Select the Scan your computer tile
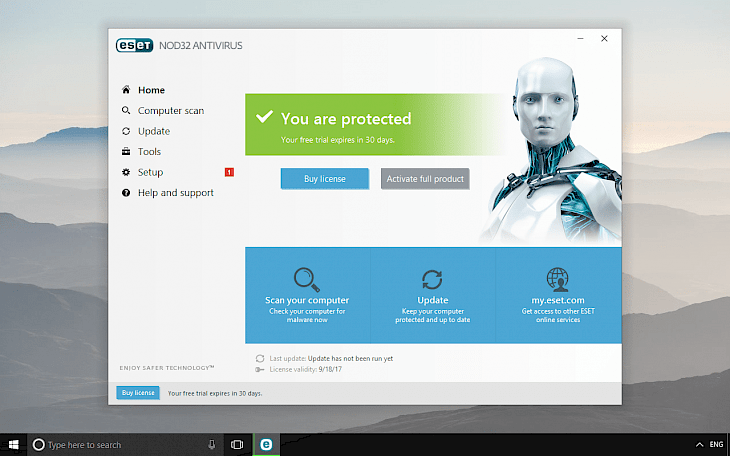 (307, 295)
